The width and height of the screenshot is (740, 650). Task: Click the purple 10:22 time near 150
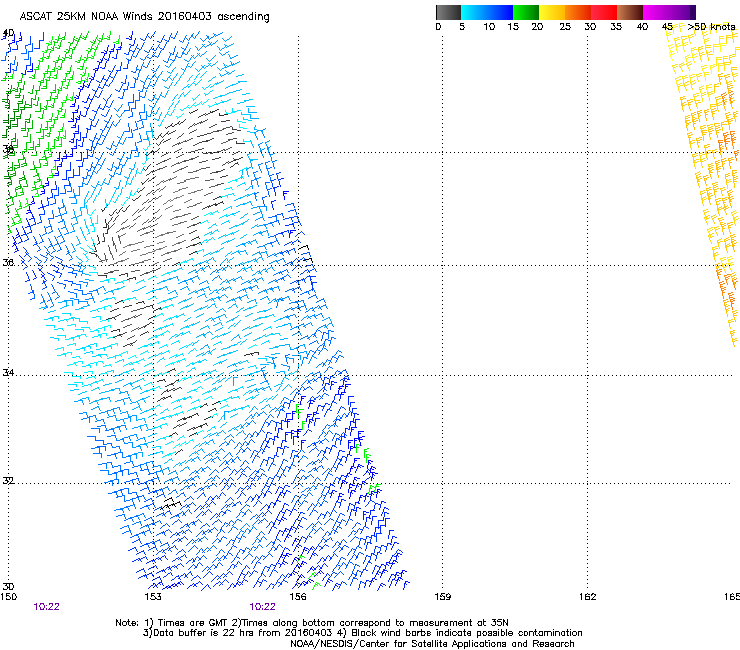click(46, 607)
